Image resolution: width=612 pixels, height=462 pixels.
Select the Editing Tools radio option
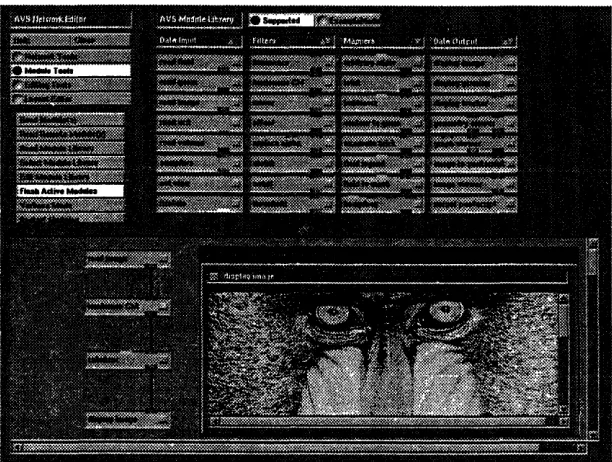coord(71,85)
